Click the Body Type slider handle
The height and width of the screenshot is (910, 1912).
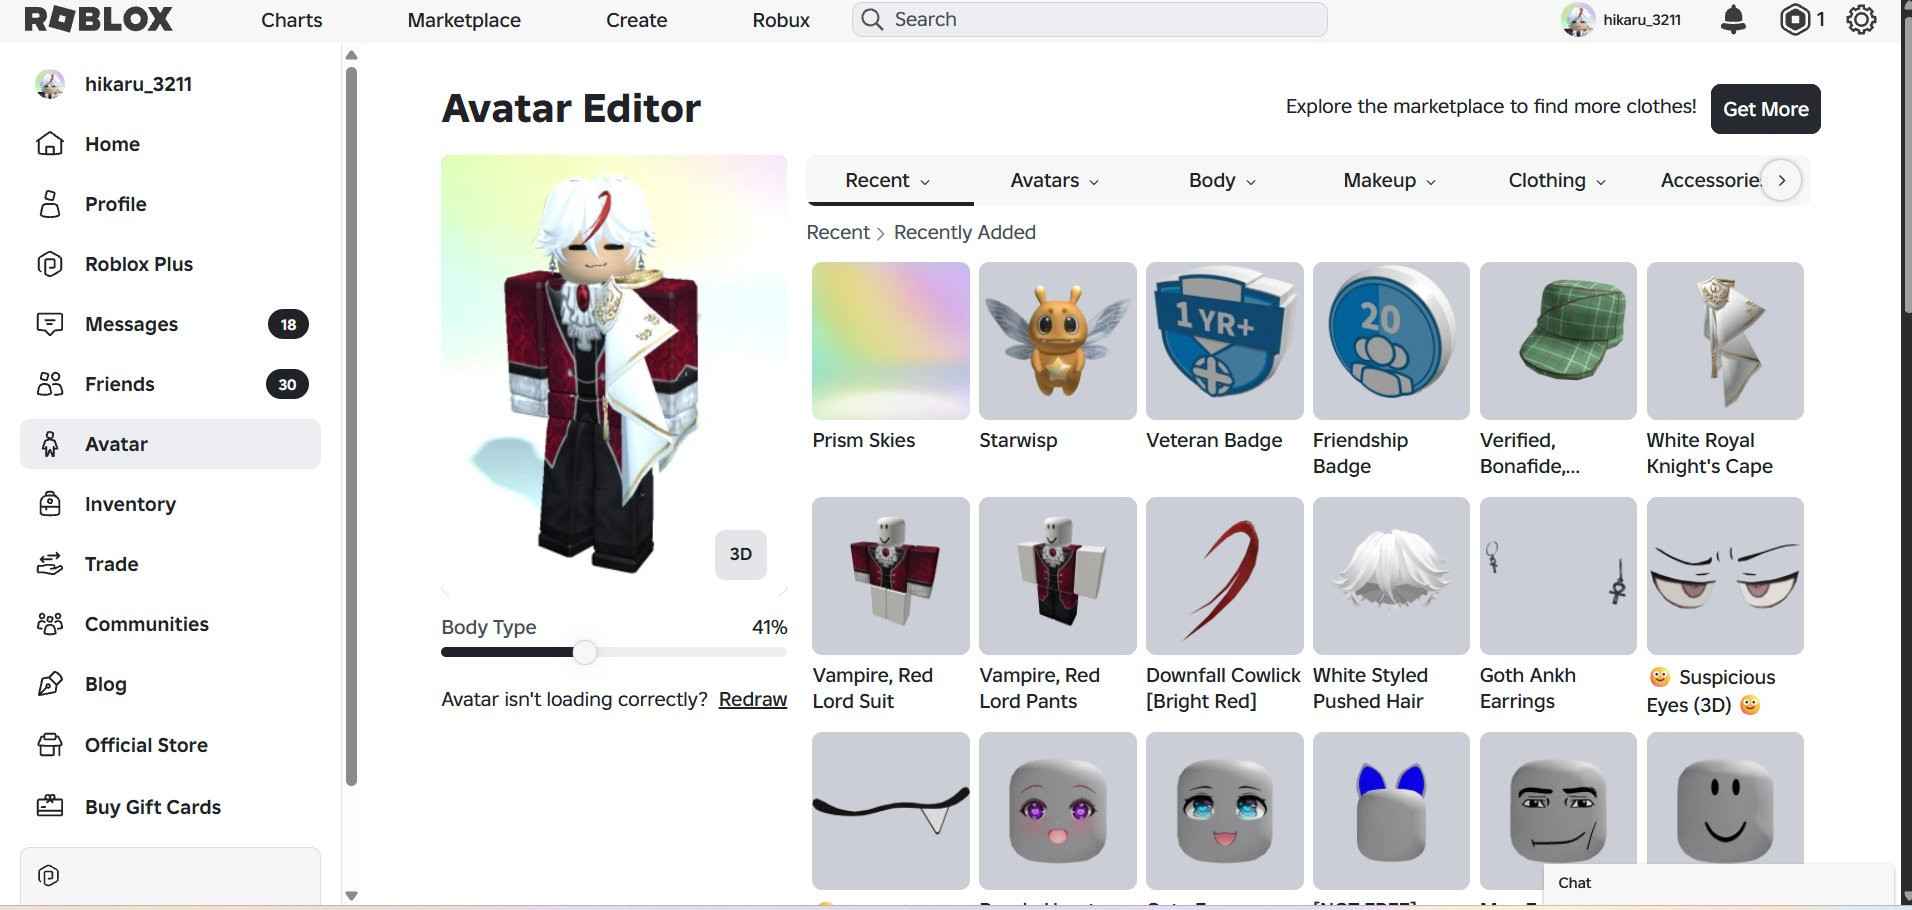[585, 653]
